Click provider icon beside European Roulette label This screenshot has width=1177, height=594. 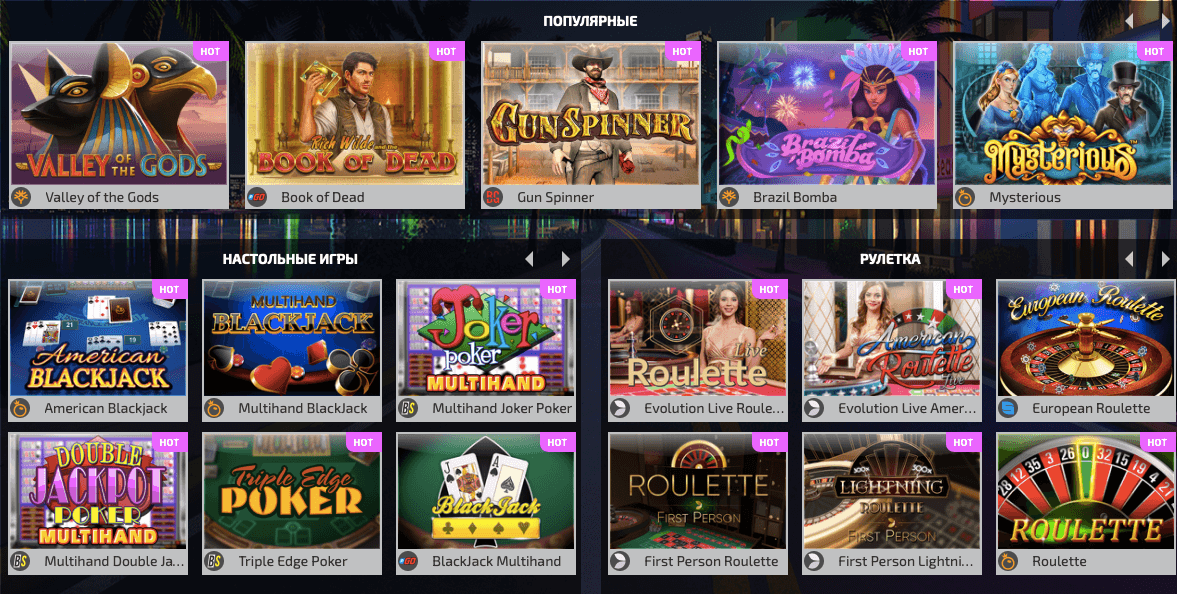click(x=1007, y=409)
